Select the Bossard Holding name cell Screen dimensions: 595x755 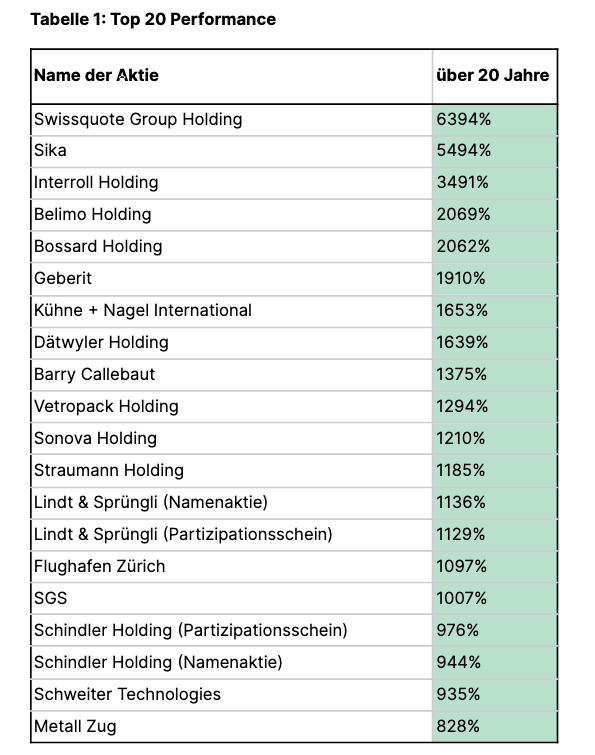[232, 247]
